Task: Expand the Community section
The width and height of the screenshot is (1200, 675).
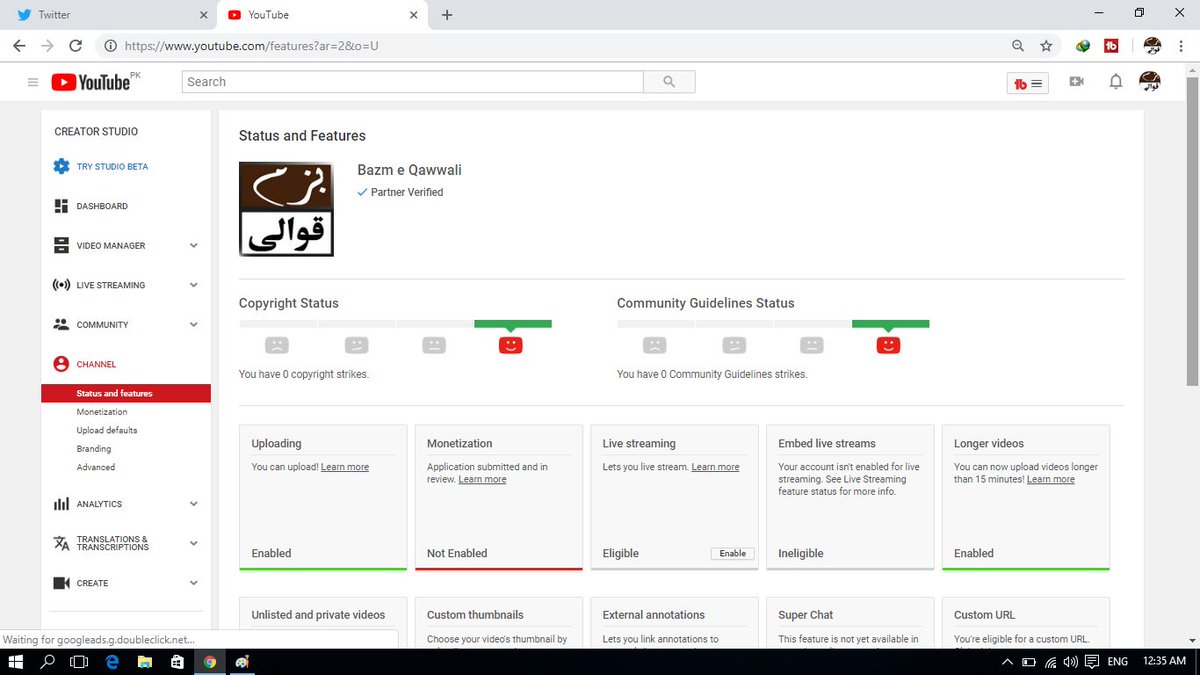Action: point(194,324)
